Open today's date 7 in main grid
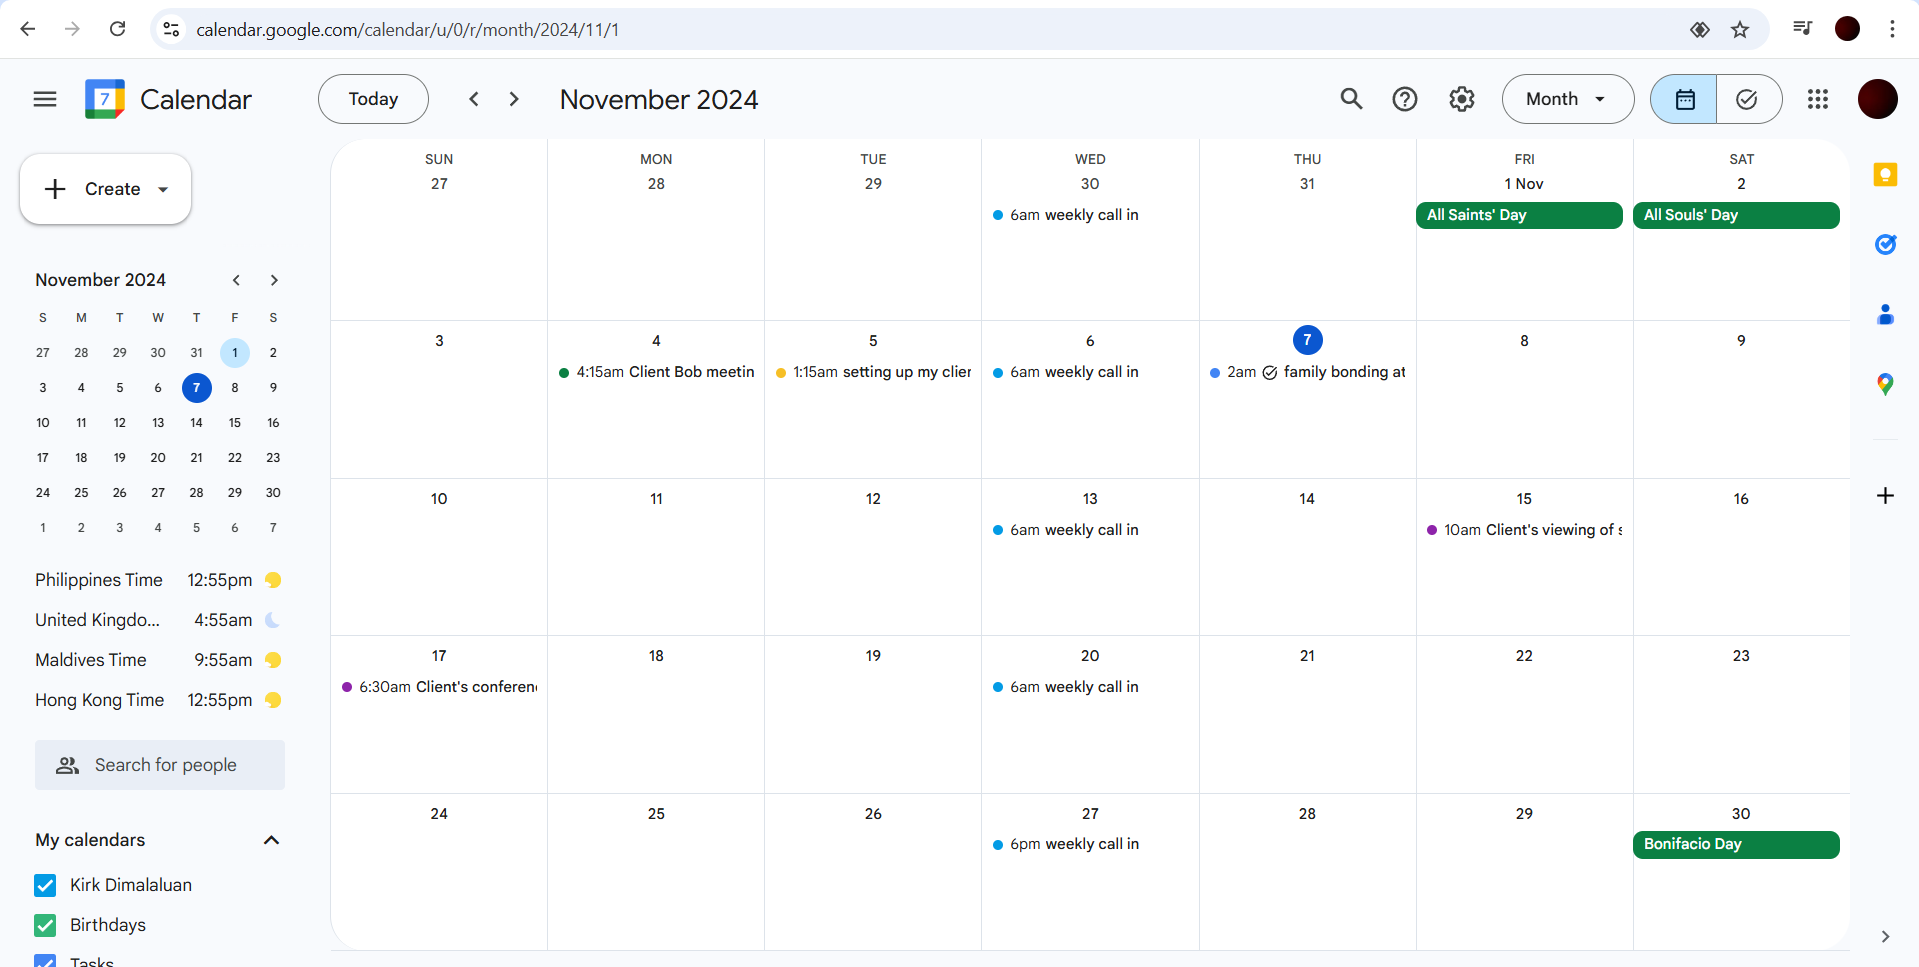 pos(1307,340)
